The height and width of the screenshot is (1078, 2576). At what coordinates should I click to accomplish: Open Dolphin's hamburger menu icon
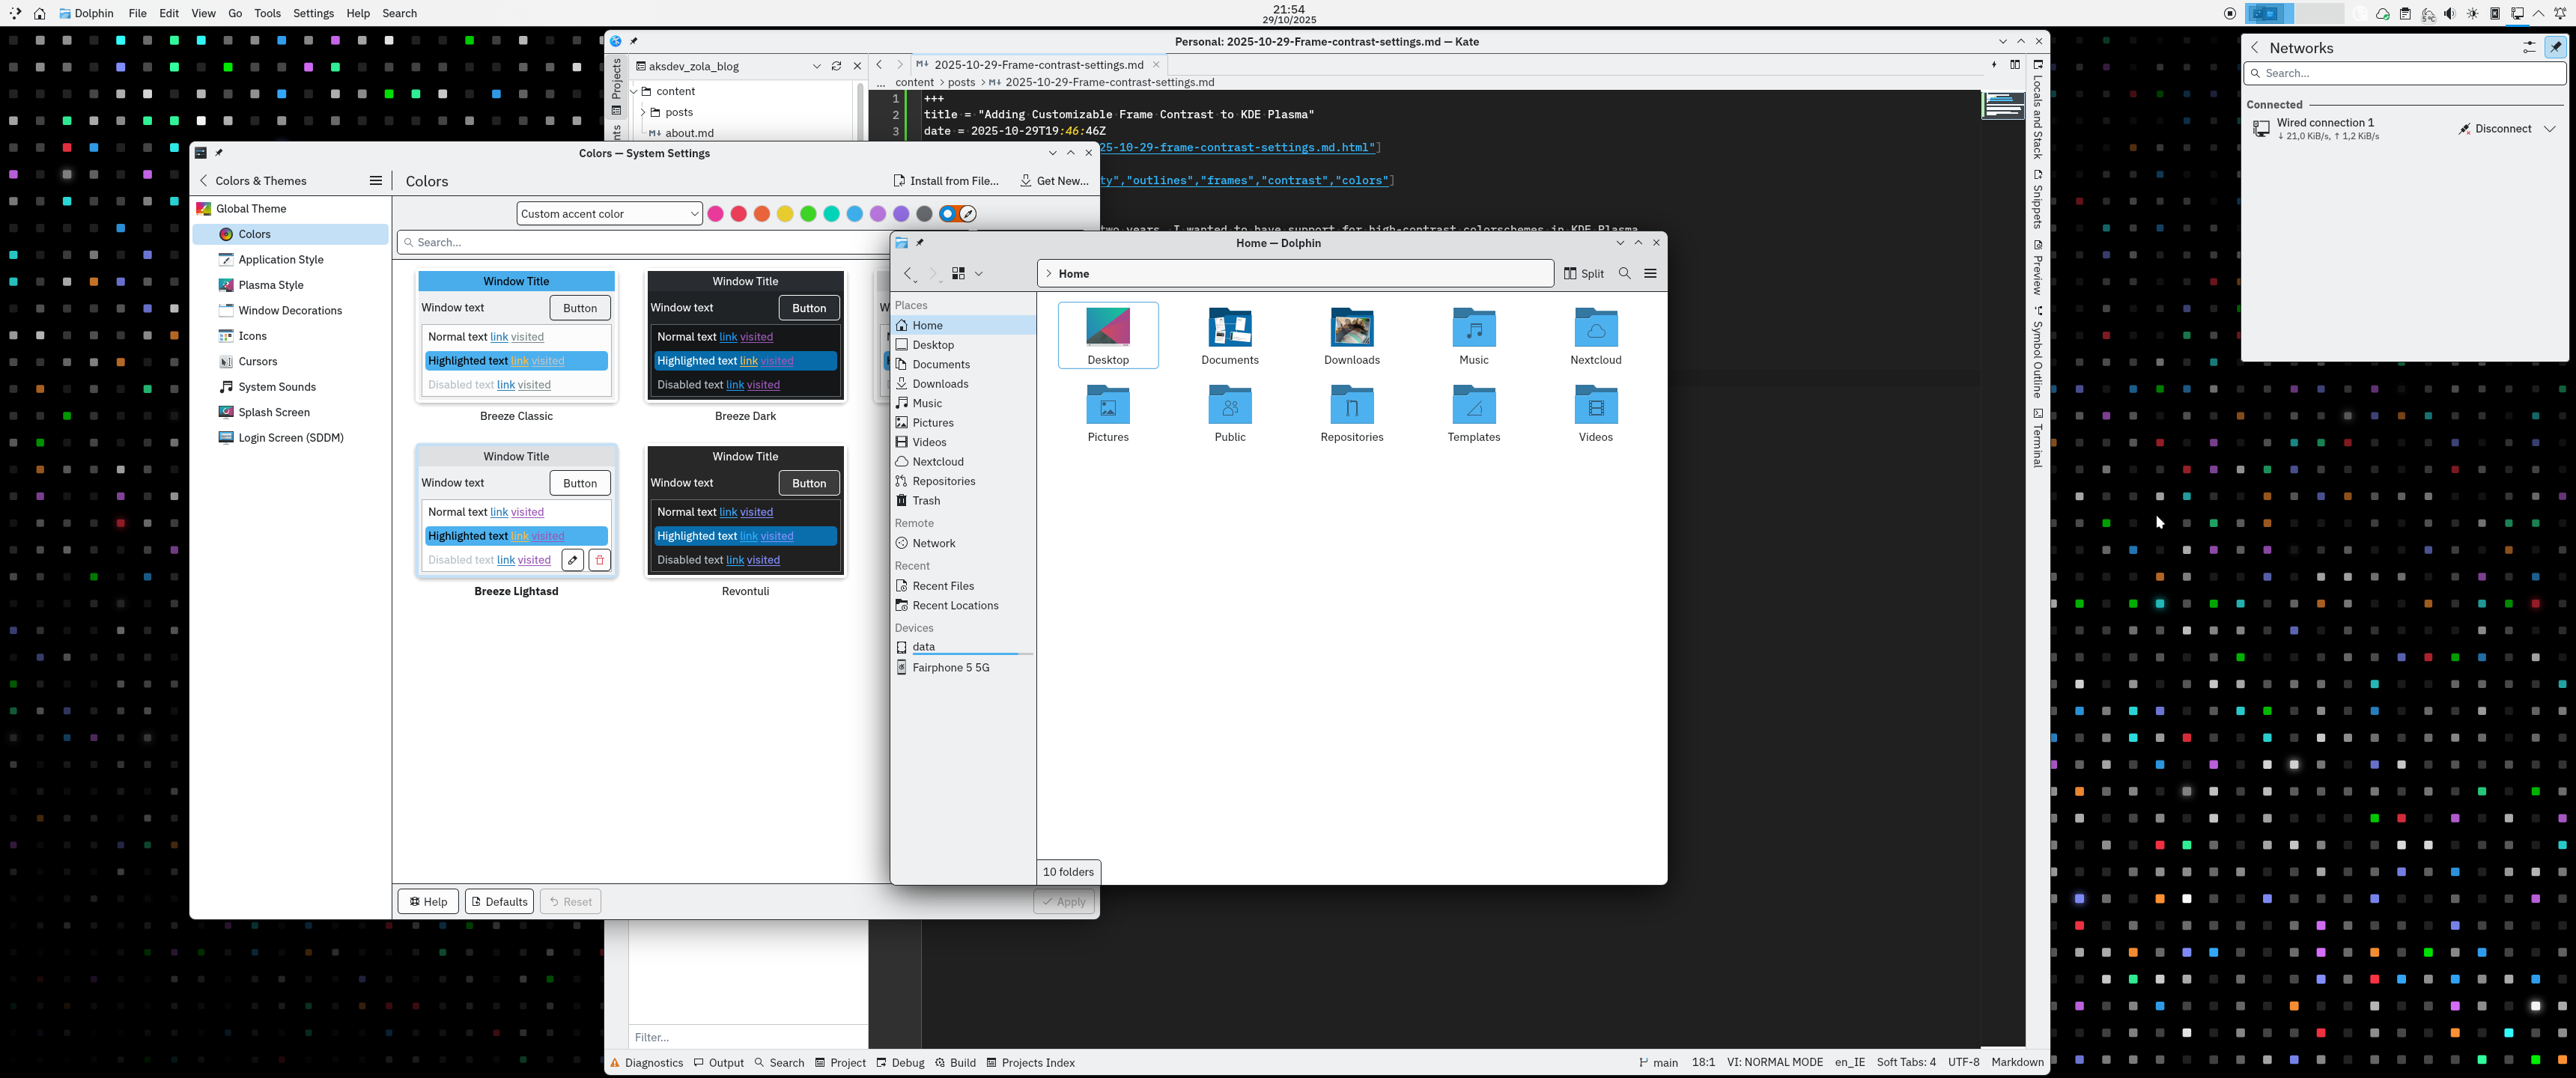pos(1651,273)
